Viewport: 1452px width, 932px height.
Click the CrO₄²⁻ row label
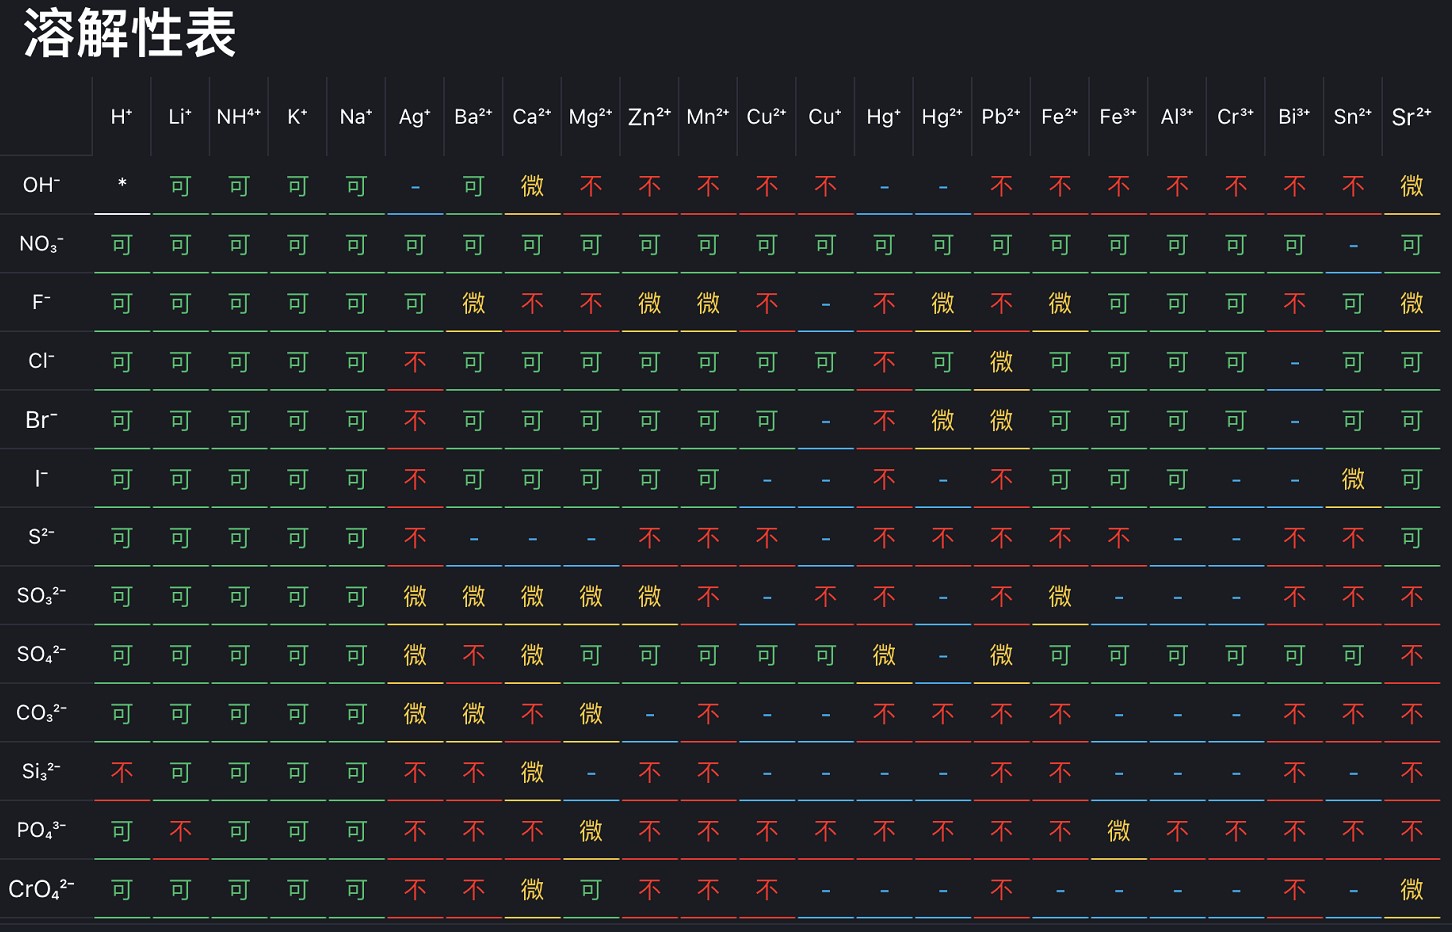pyautogui.click(x=42, y=889)
